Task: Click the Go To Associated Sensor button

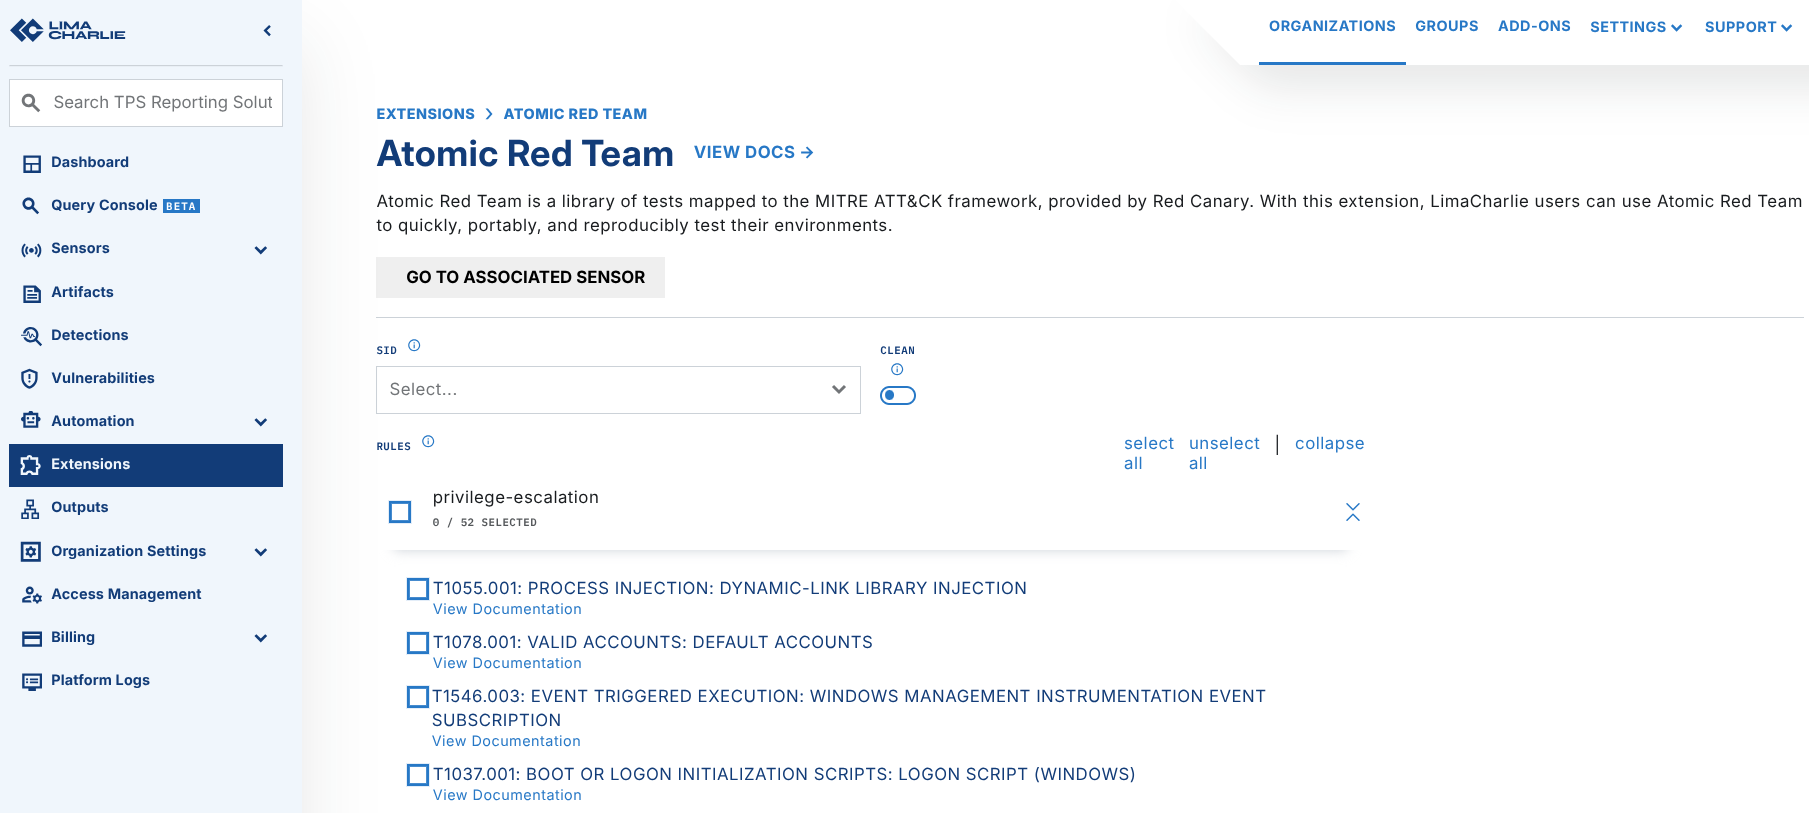Action: [520, 278]
